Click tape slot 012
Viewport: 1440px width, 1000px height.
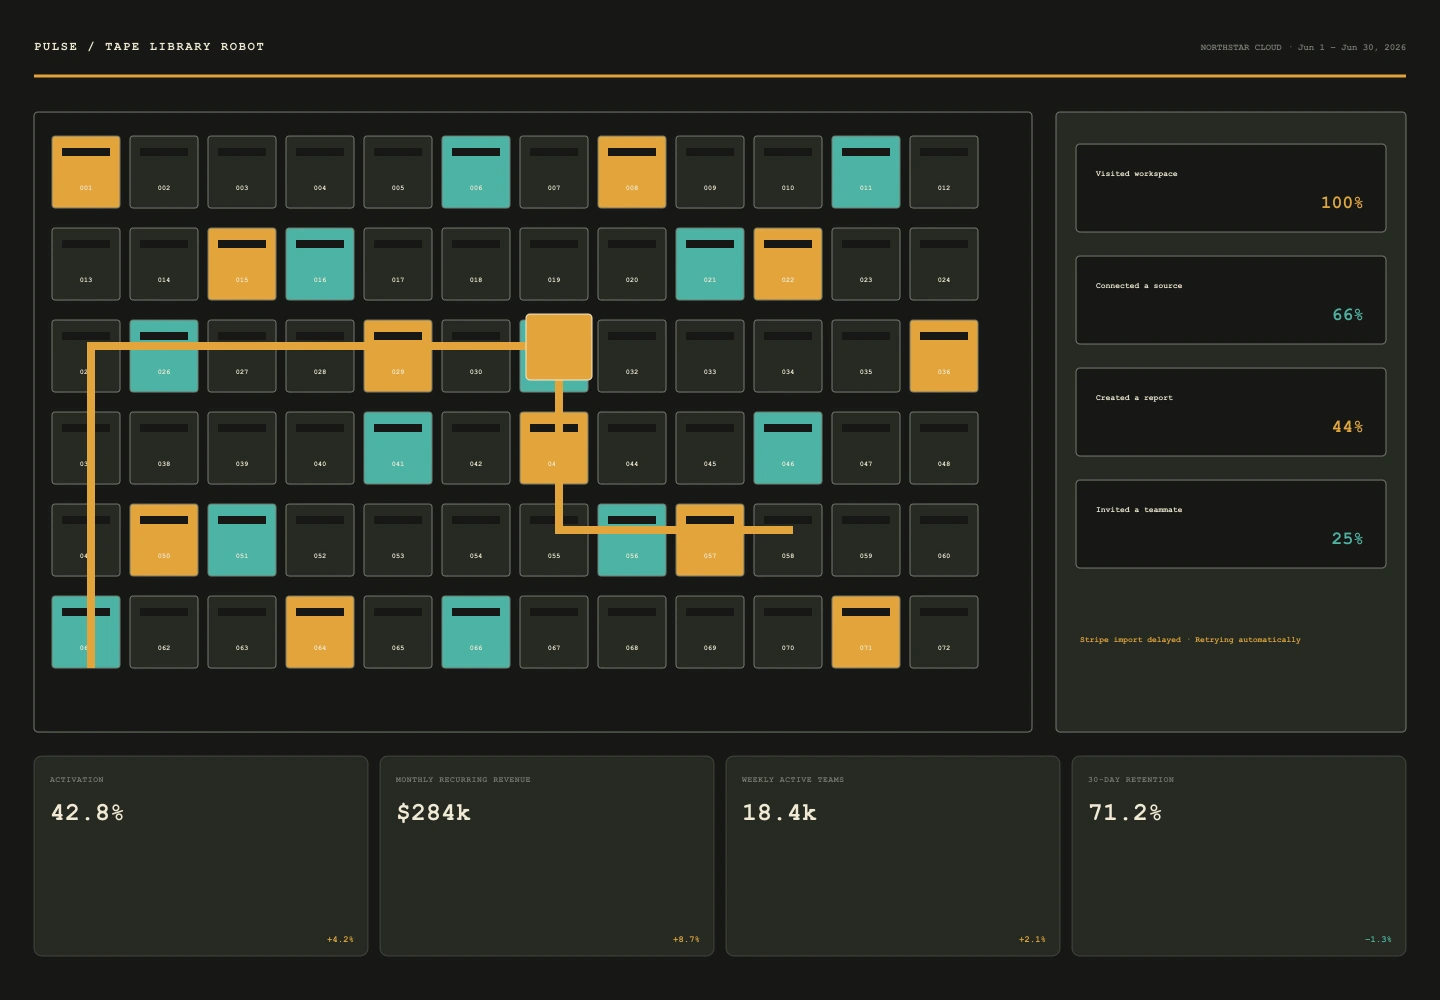[x=944, y=172]
